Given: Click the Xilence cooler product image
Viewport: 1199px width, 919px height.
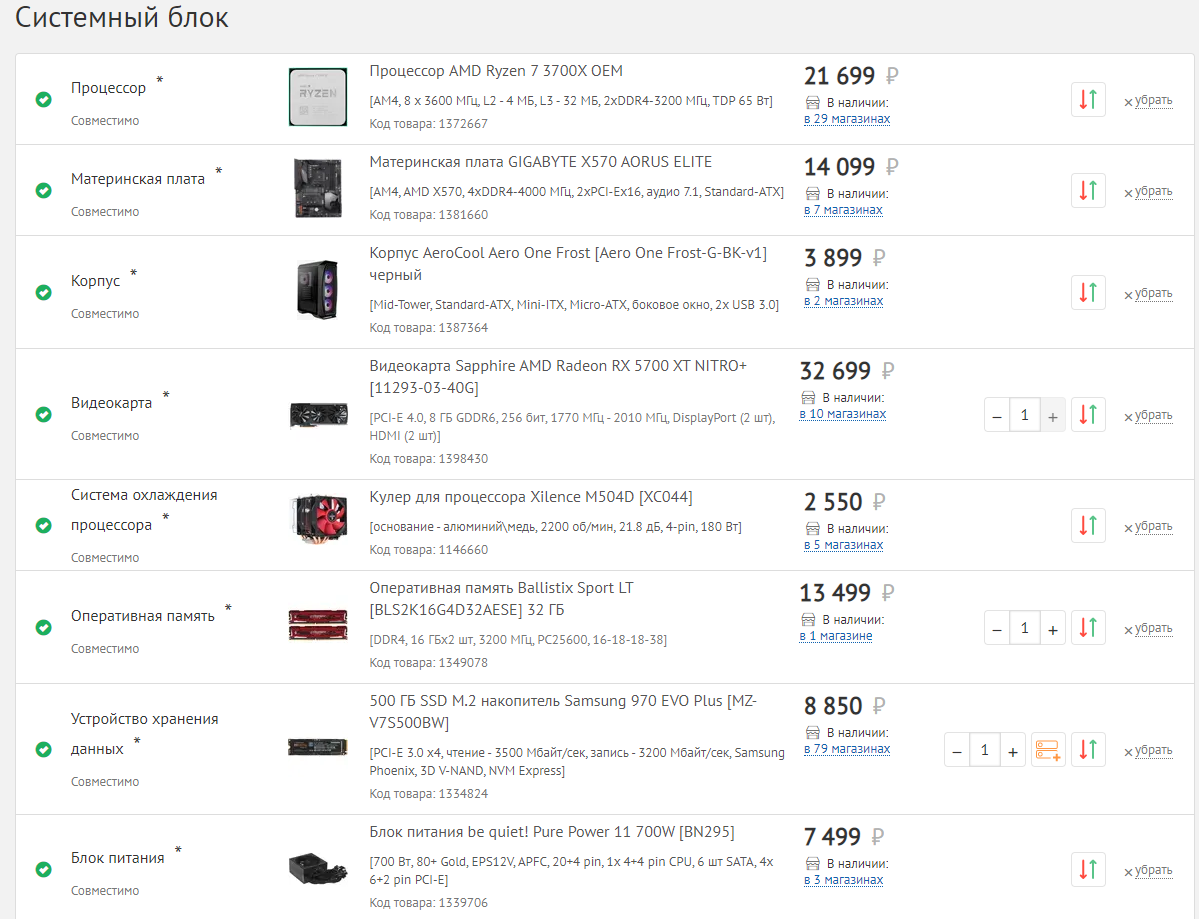Looking at the screenshot, I should [318, 520].
